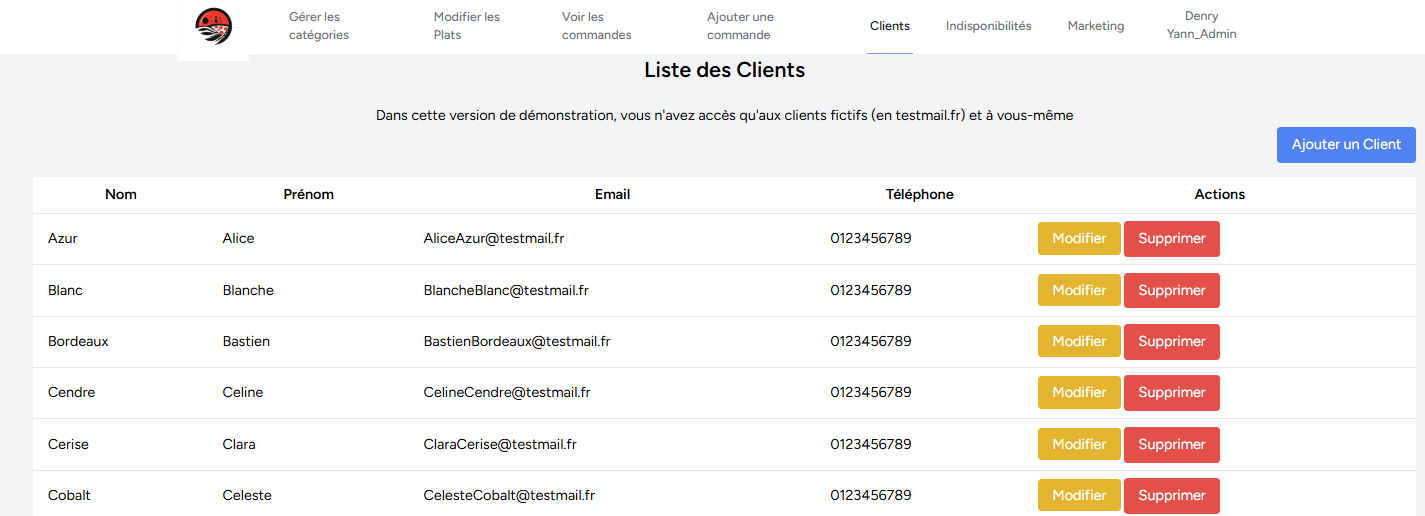Click the name Cerise
Screen dimensions: 1425x516
coord(68,444)
